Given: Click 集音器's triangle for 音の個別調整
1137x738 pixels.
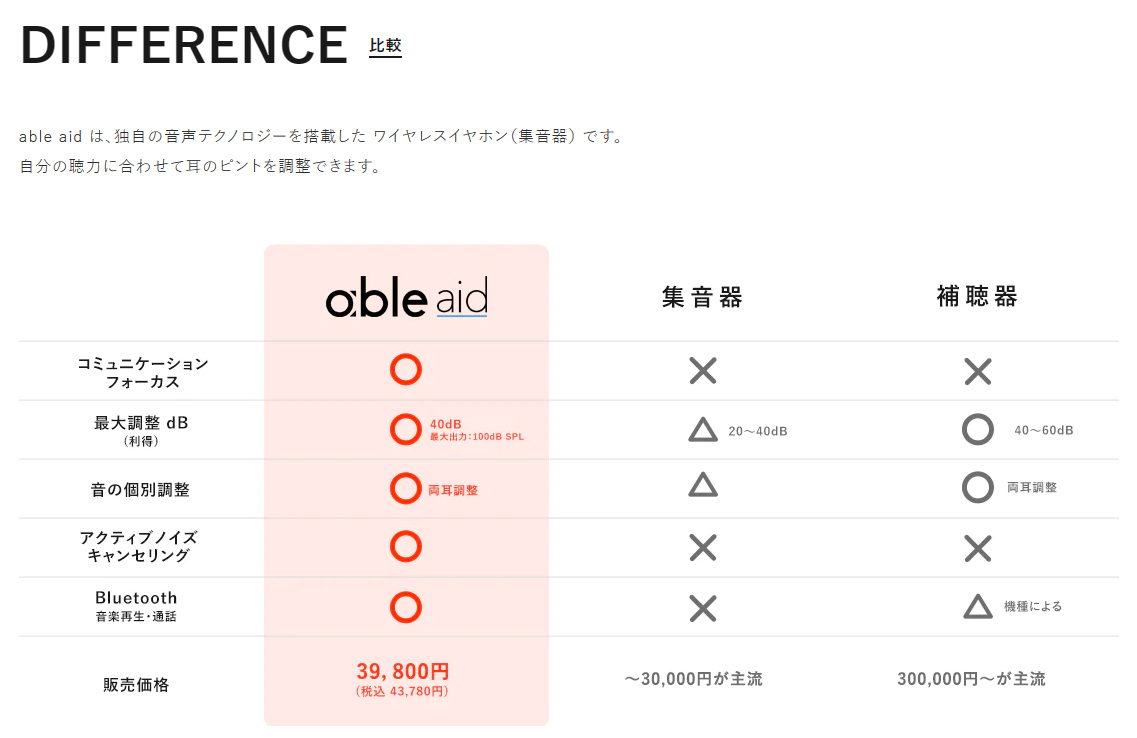Looking at the screenshot, I should tap(703, 486).
